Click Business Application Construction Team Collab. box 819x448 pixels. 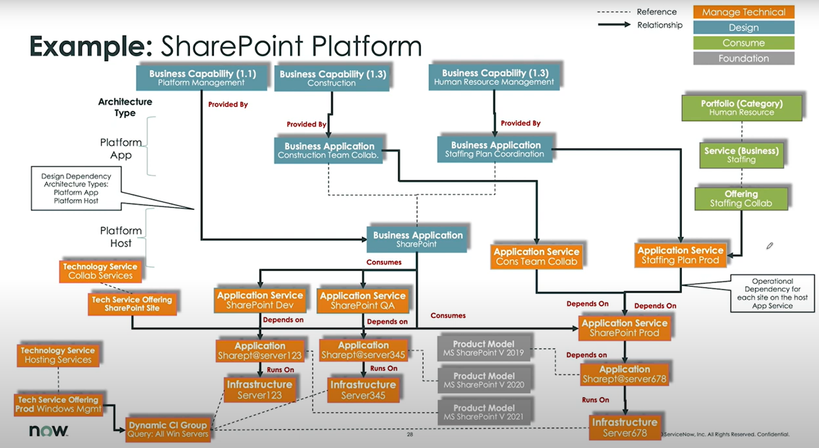click(x=329, y=150)
